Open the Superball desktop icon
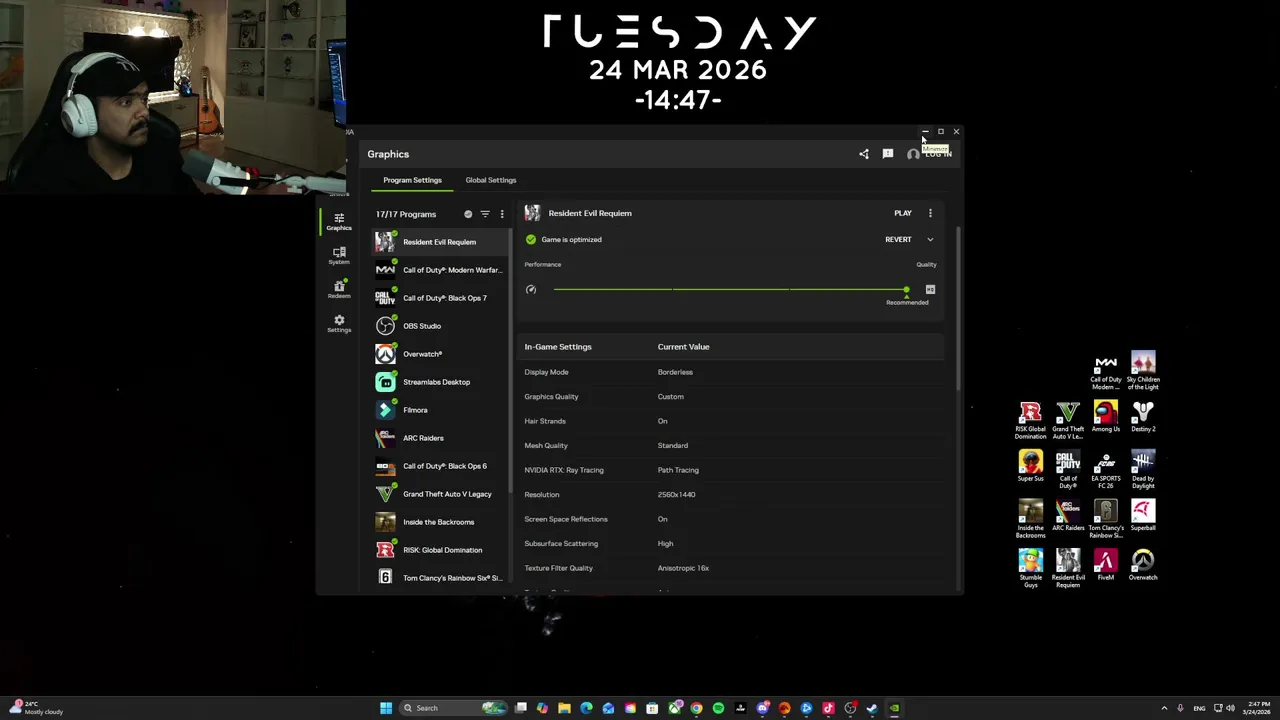The width and height of the screenshot is (1280, 720). pyautogui.click(x=1143, y=516)
